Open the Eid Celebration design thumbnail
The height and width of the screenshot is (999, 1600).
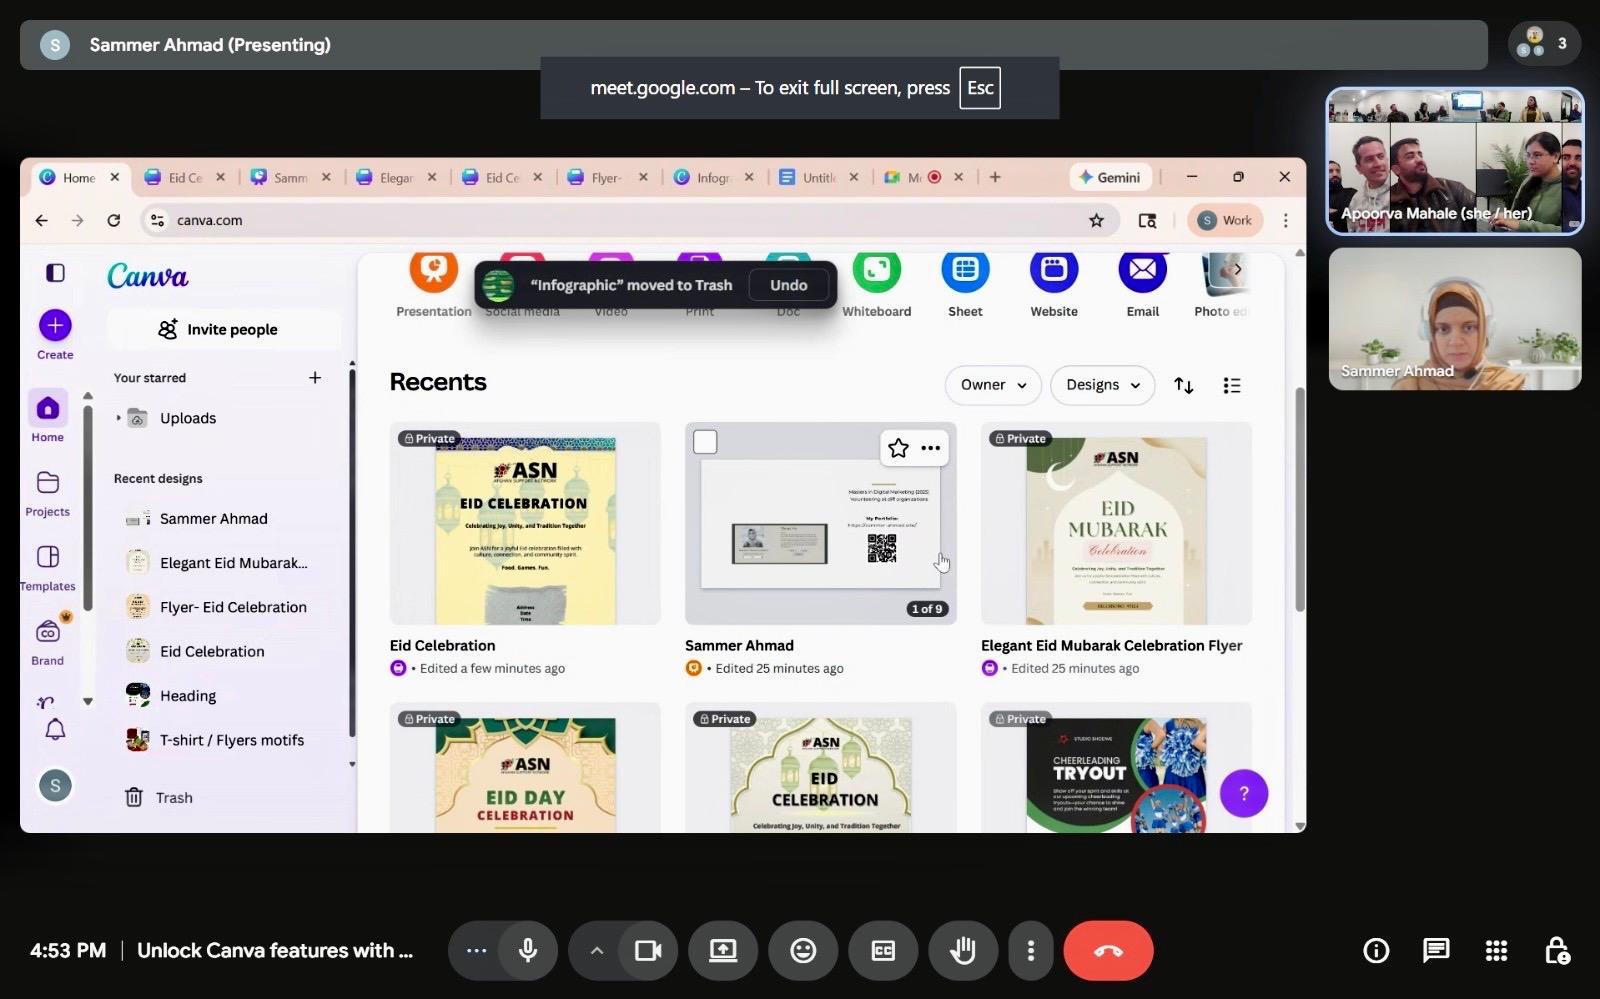pyautogui.click(x=525, y=524)
